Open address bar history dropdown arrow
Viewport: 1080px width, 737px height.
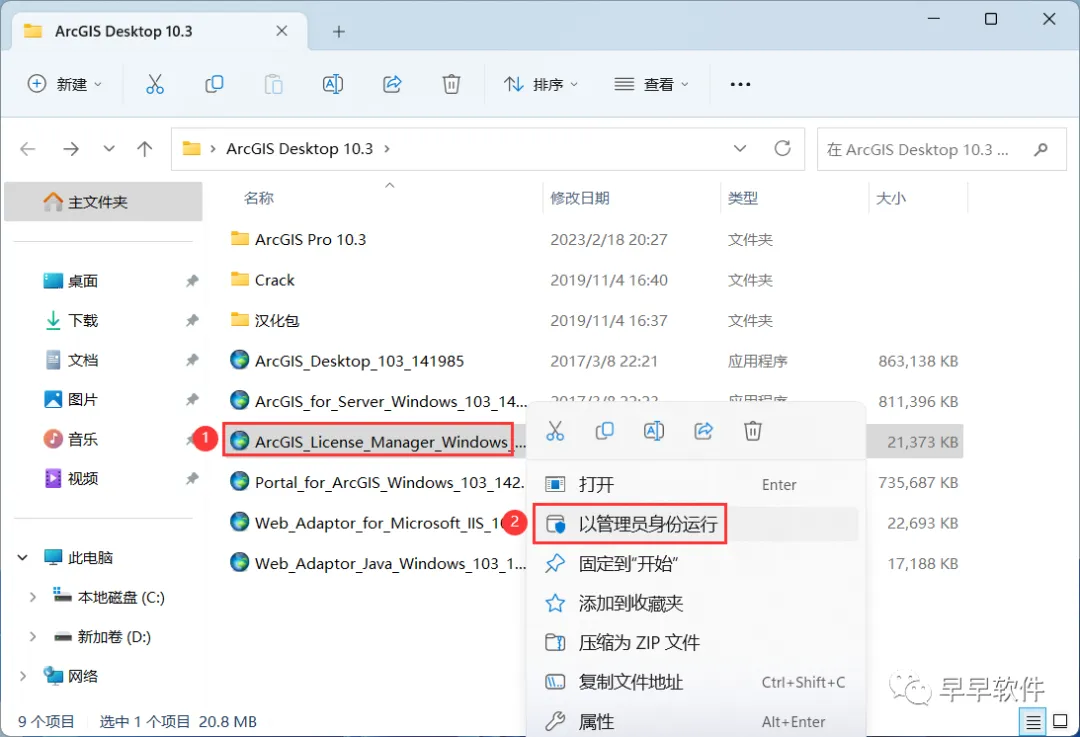coord(740,148)
